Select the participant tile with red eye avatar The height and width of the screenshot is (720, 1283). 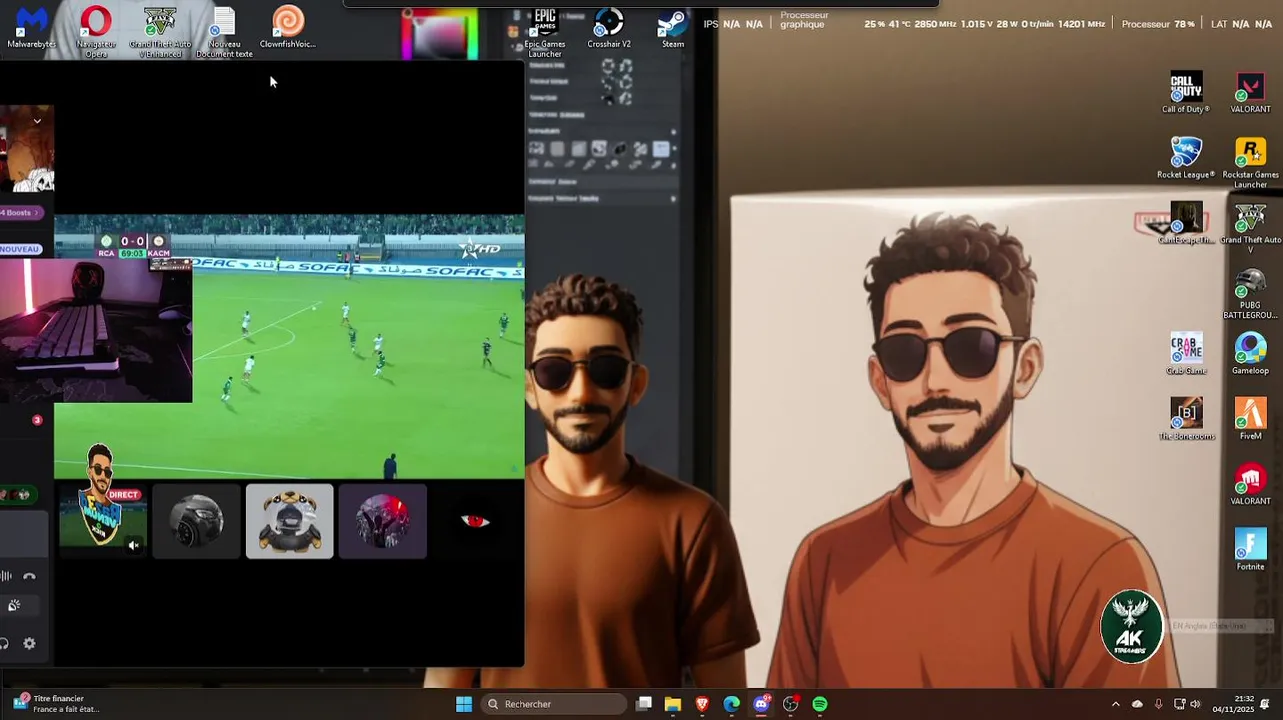[x=476, y=521]
